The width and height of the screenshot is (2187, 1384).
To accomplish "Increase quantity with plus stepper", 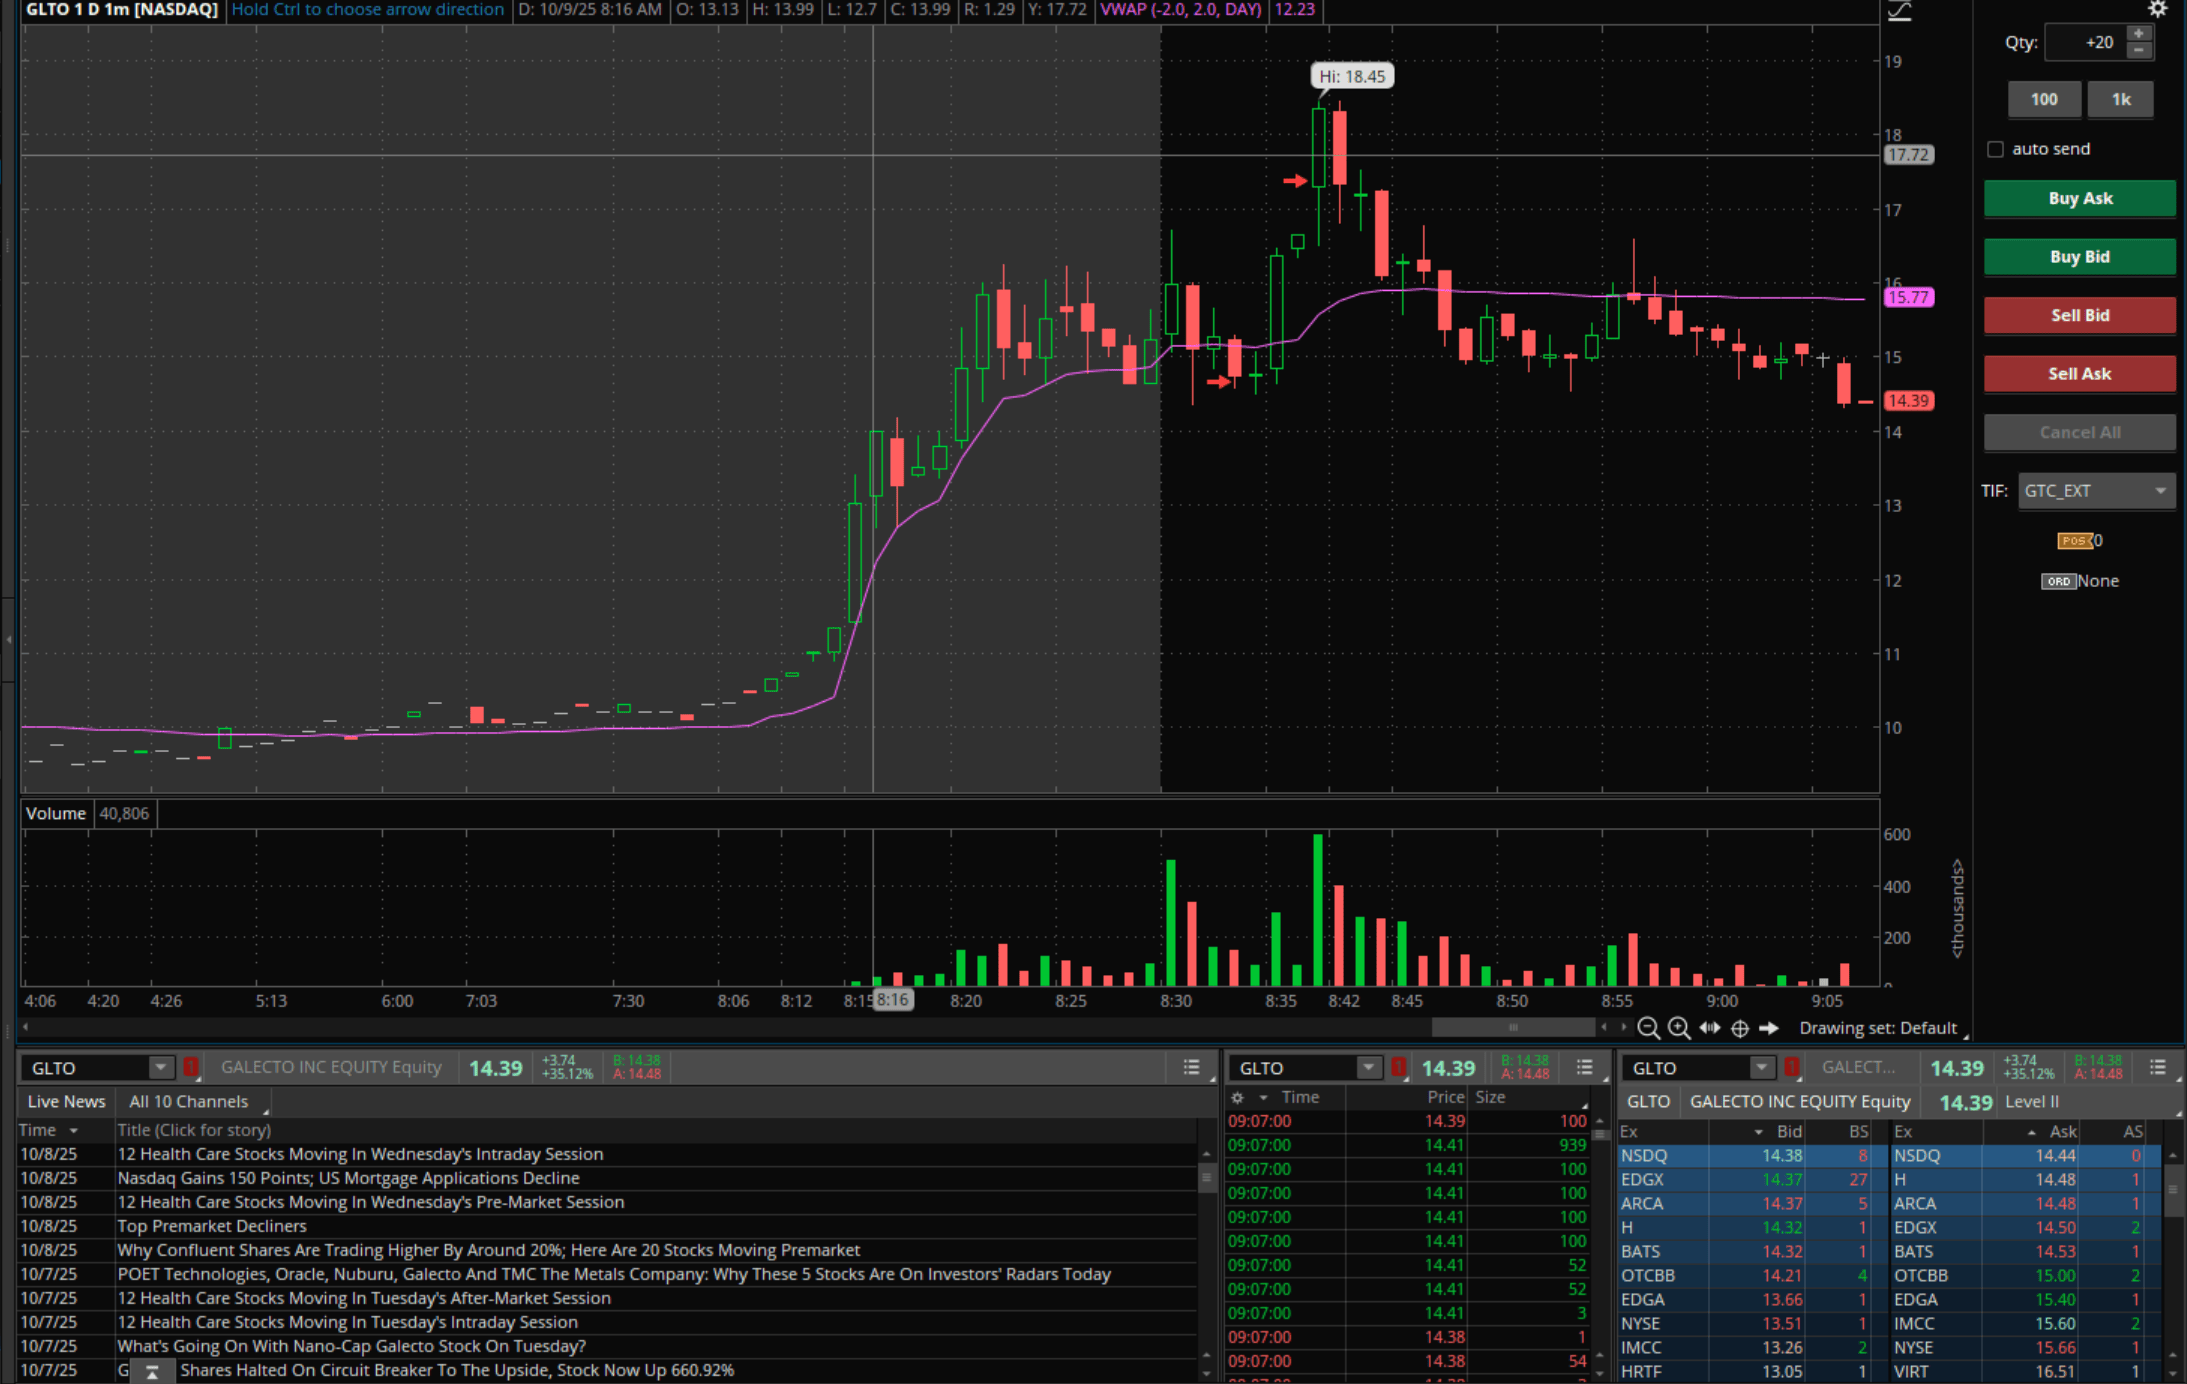I will point(2139,34).
